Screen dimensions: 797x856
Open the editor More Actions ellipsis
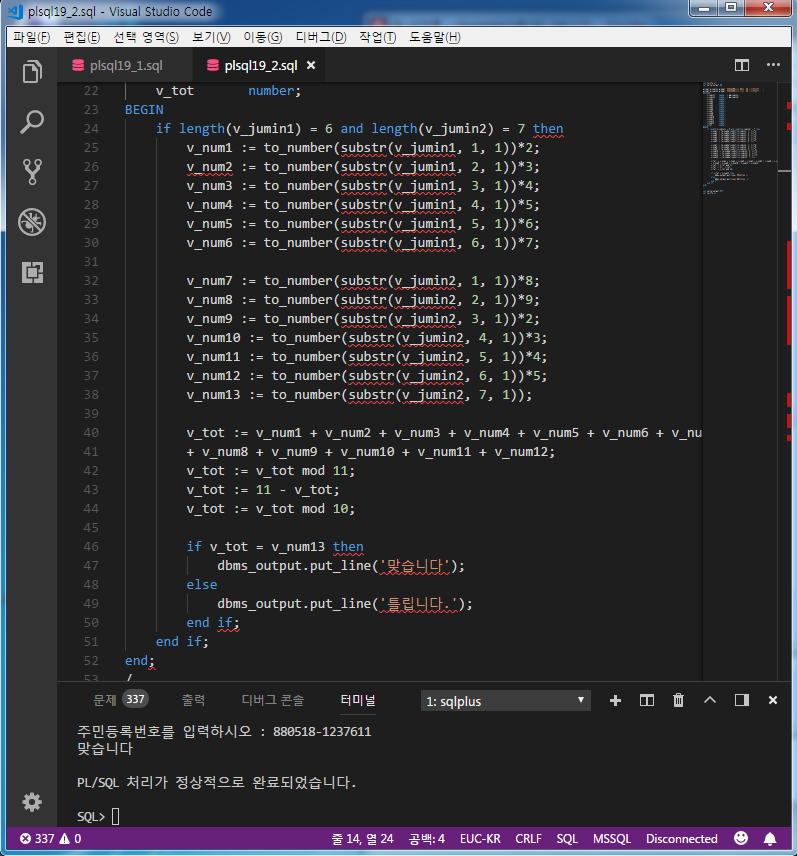[x=773, y=65]
